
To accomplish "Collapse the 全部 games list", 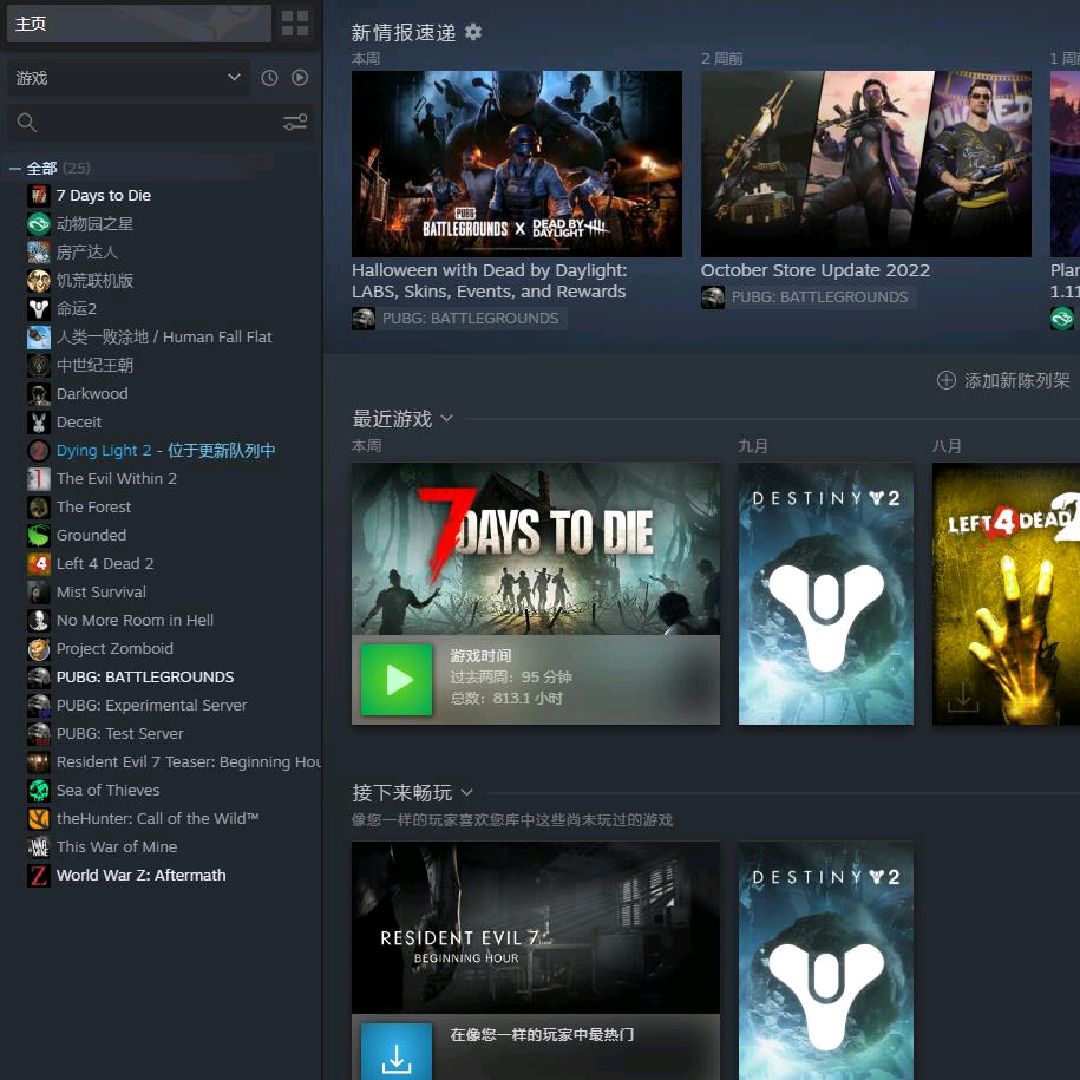I will point(15,168).
